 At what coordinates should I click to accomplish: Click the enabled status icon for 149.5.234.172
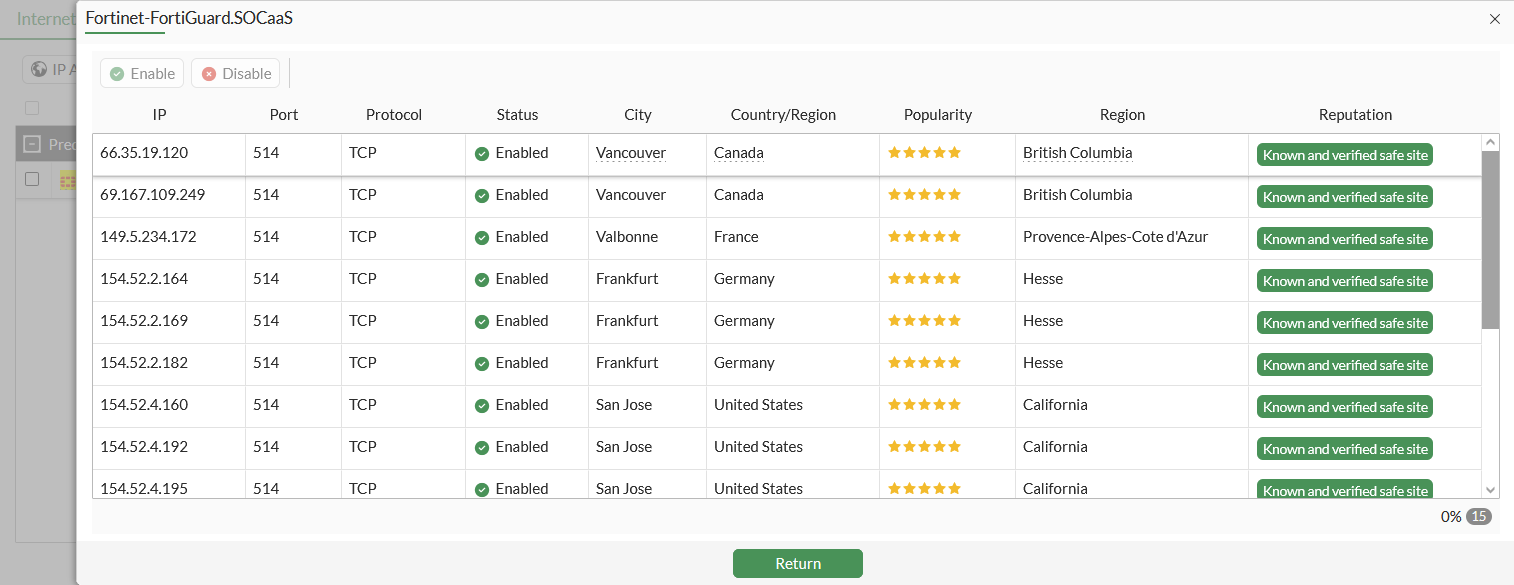click(482, 237)
